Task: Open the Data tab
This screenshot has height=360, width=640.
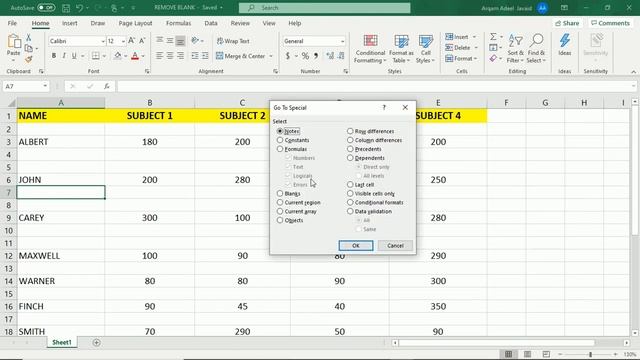Action: [211, 23]
